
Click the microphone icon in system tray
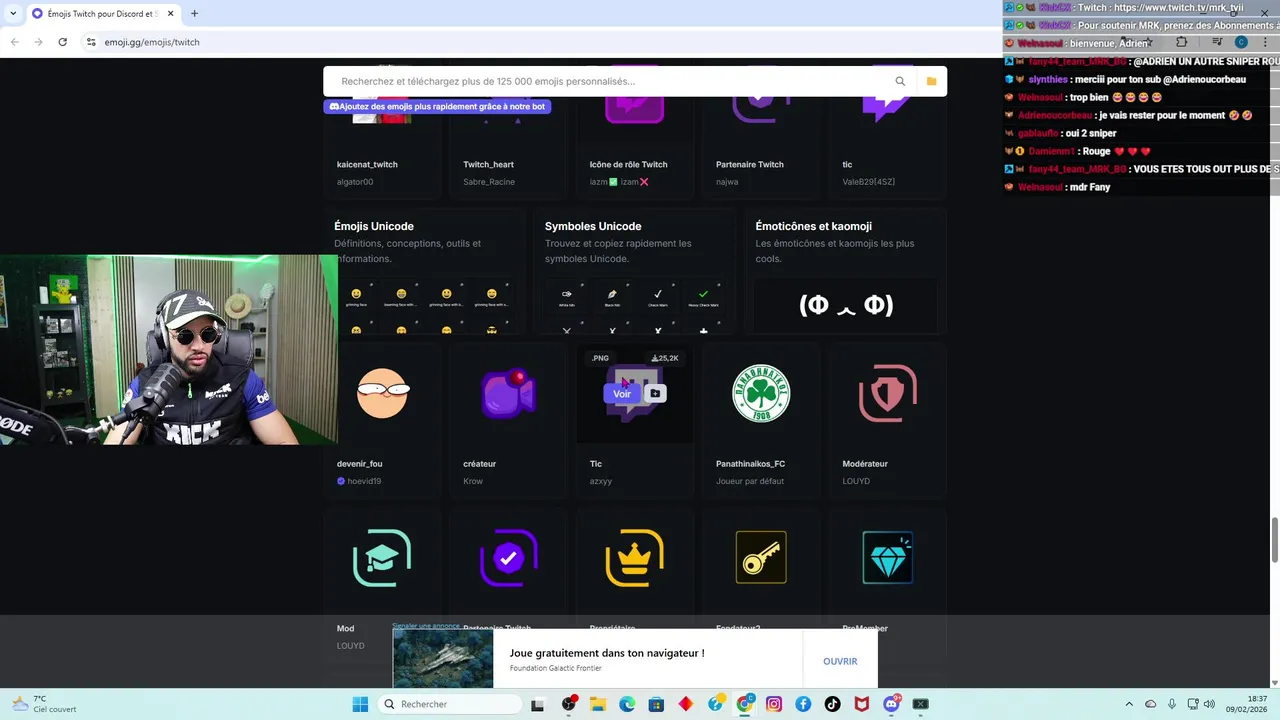tap(1171, 704)
